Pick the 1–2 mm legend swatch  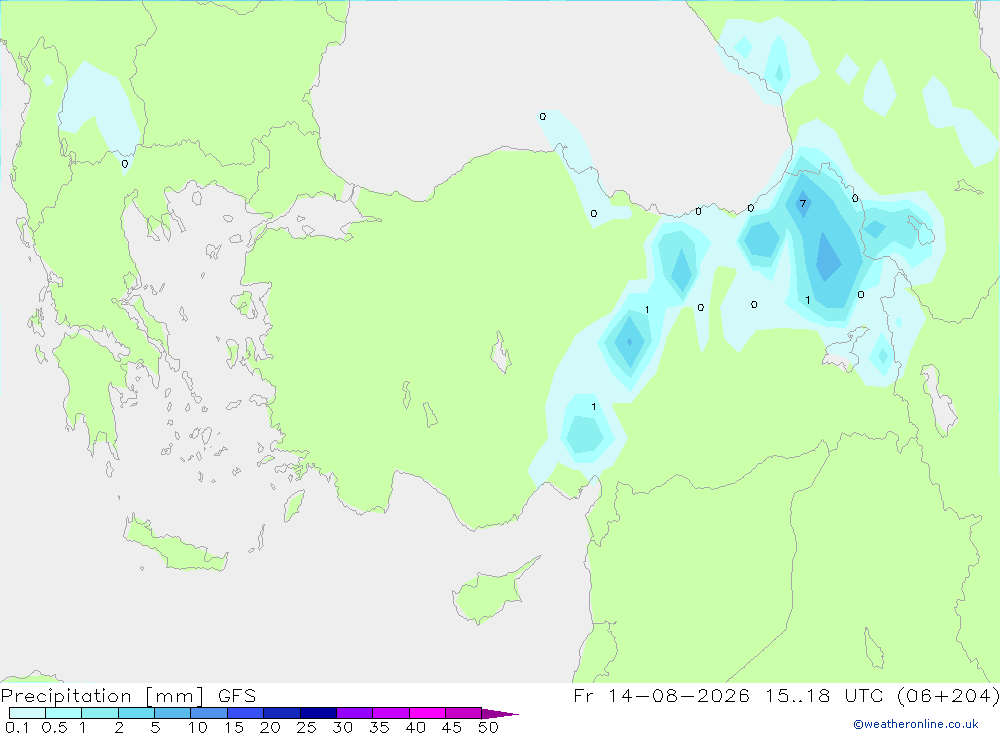100,713
